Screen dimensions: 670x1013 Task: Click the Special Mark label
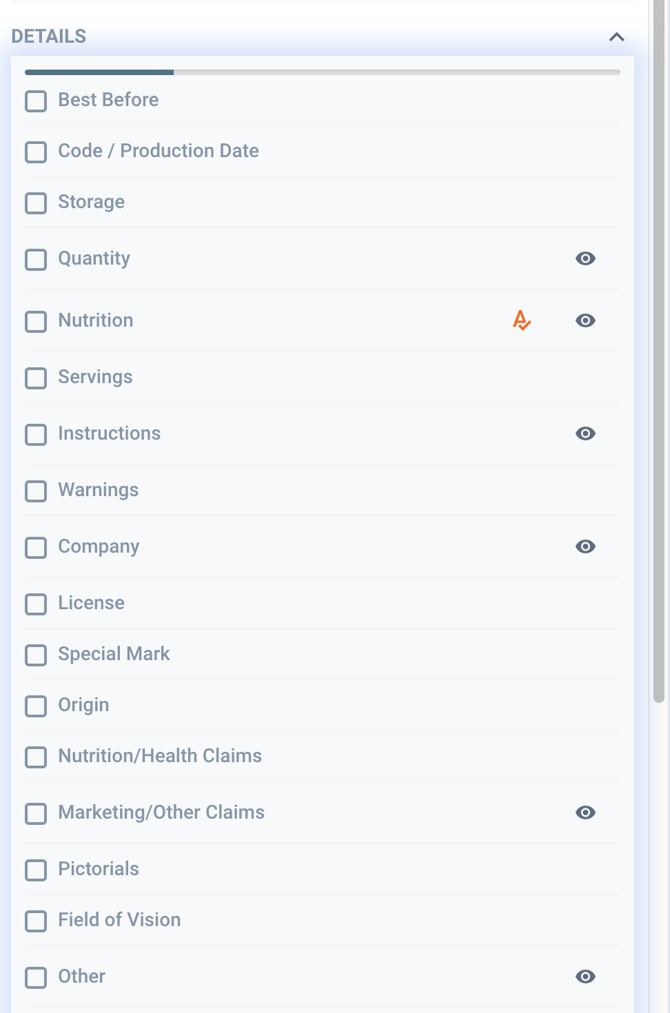pos(114,654)
